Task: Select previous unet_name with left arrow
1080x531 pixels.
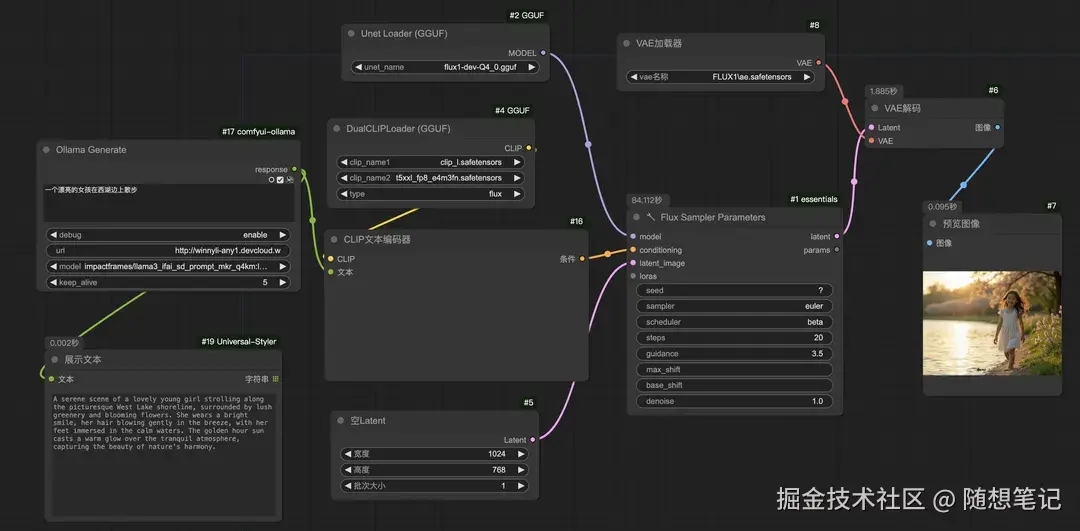Action: pyautogui.click(x=359, y=67)
